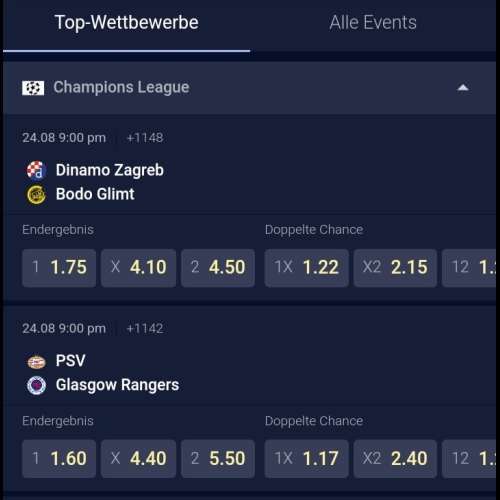Viewport: 500px width, 500px height.
Task: Pick double chance X2 at 2.40
Action: 395,459
